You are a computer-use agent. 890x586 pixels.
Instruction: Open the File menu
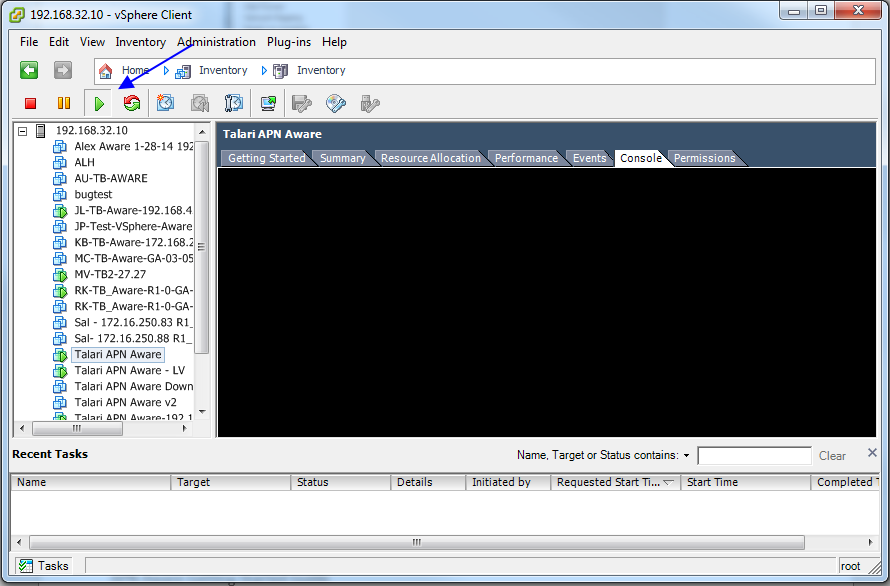pos(29,42)
